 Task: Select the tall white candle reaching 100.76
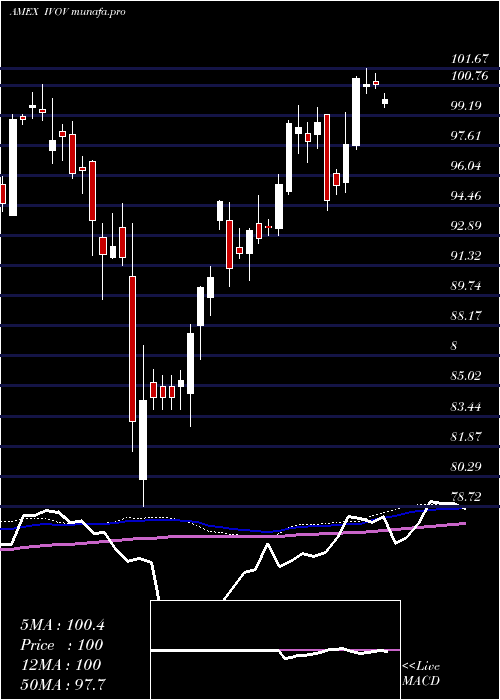click(x=356, y=112)
